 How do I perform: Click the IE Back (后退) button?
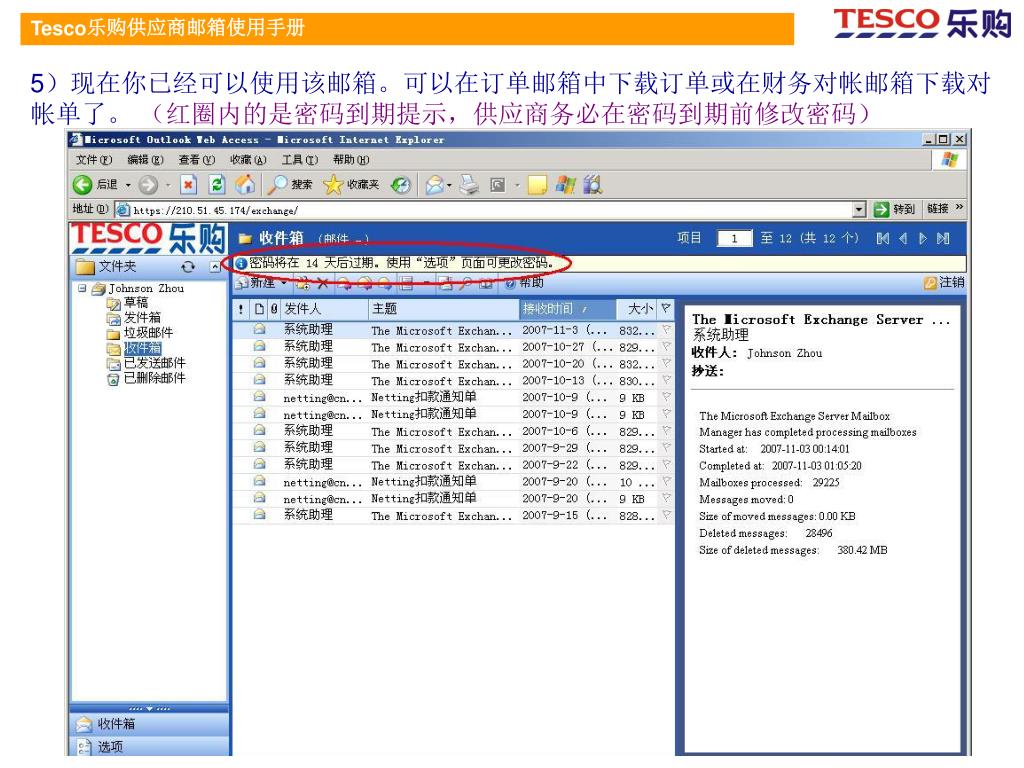click(95, 185)
